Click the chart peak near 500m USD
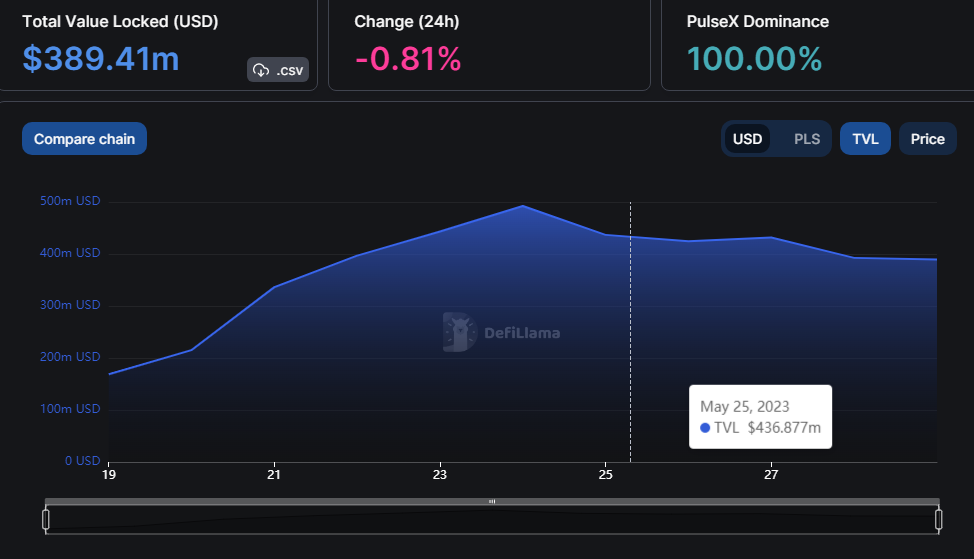974x559 pixels. click(x=523, y=206)
